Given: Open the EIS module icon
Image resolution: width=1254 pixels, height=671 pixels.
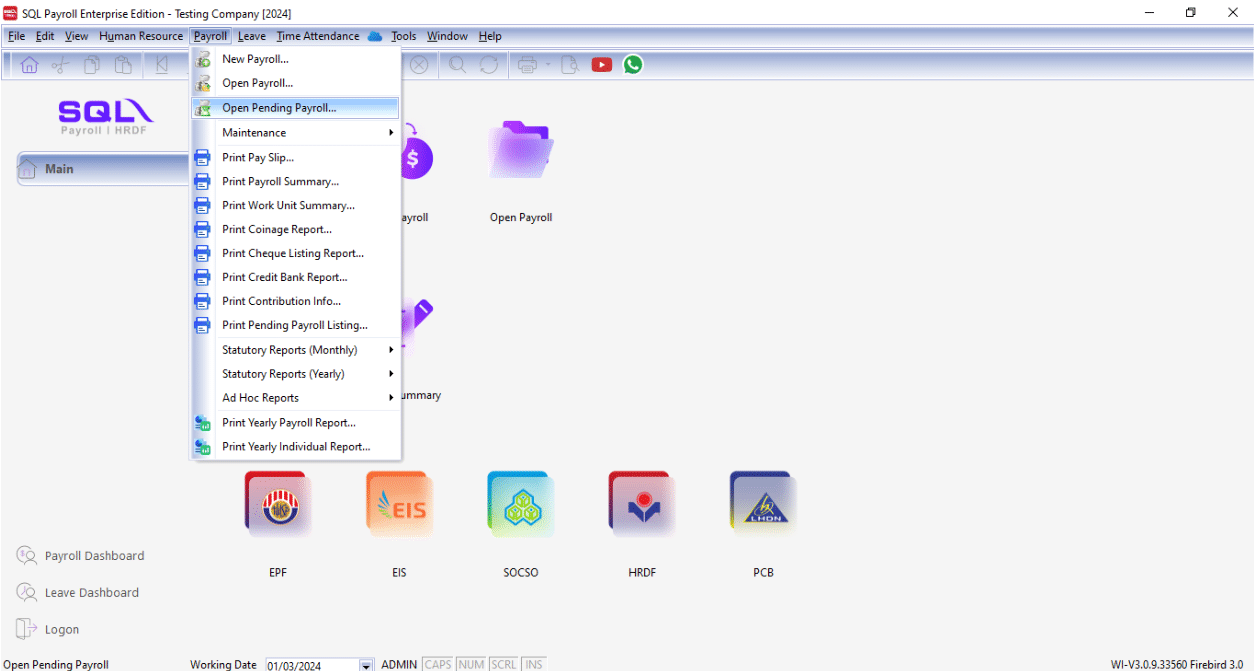Looking at the screenshot, I should (x=399, y=505).
